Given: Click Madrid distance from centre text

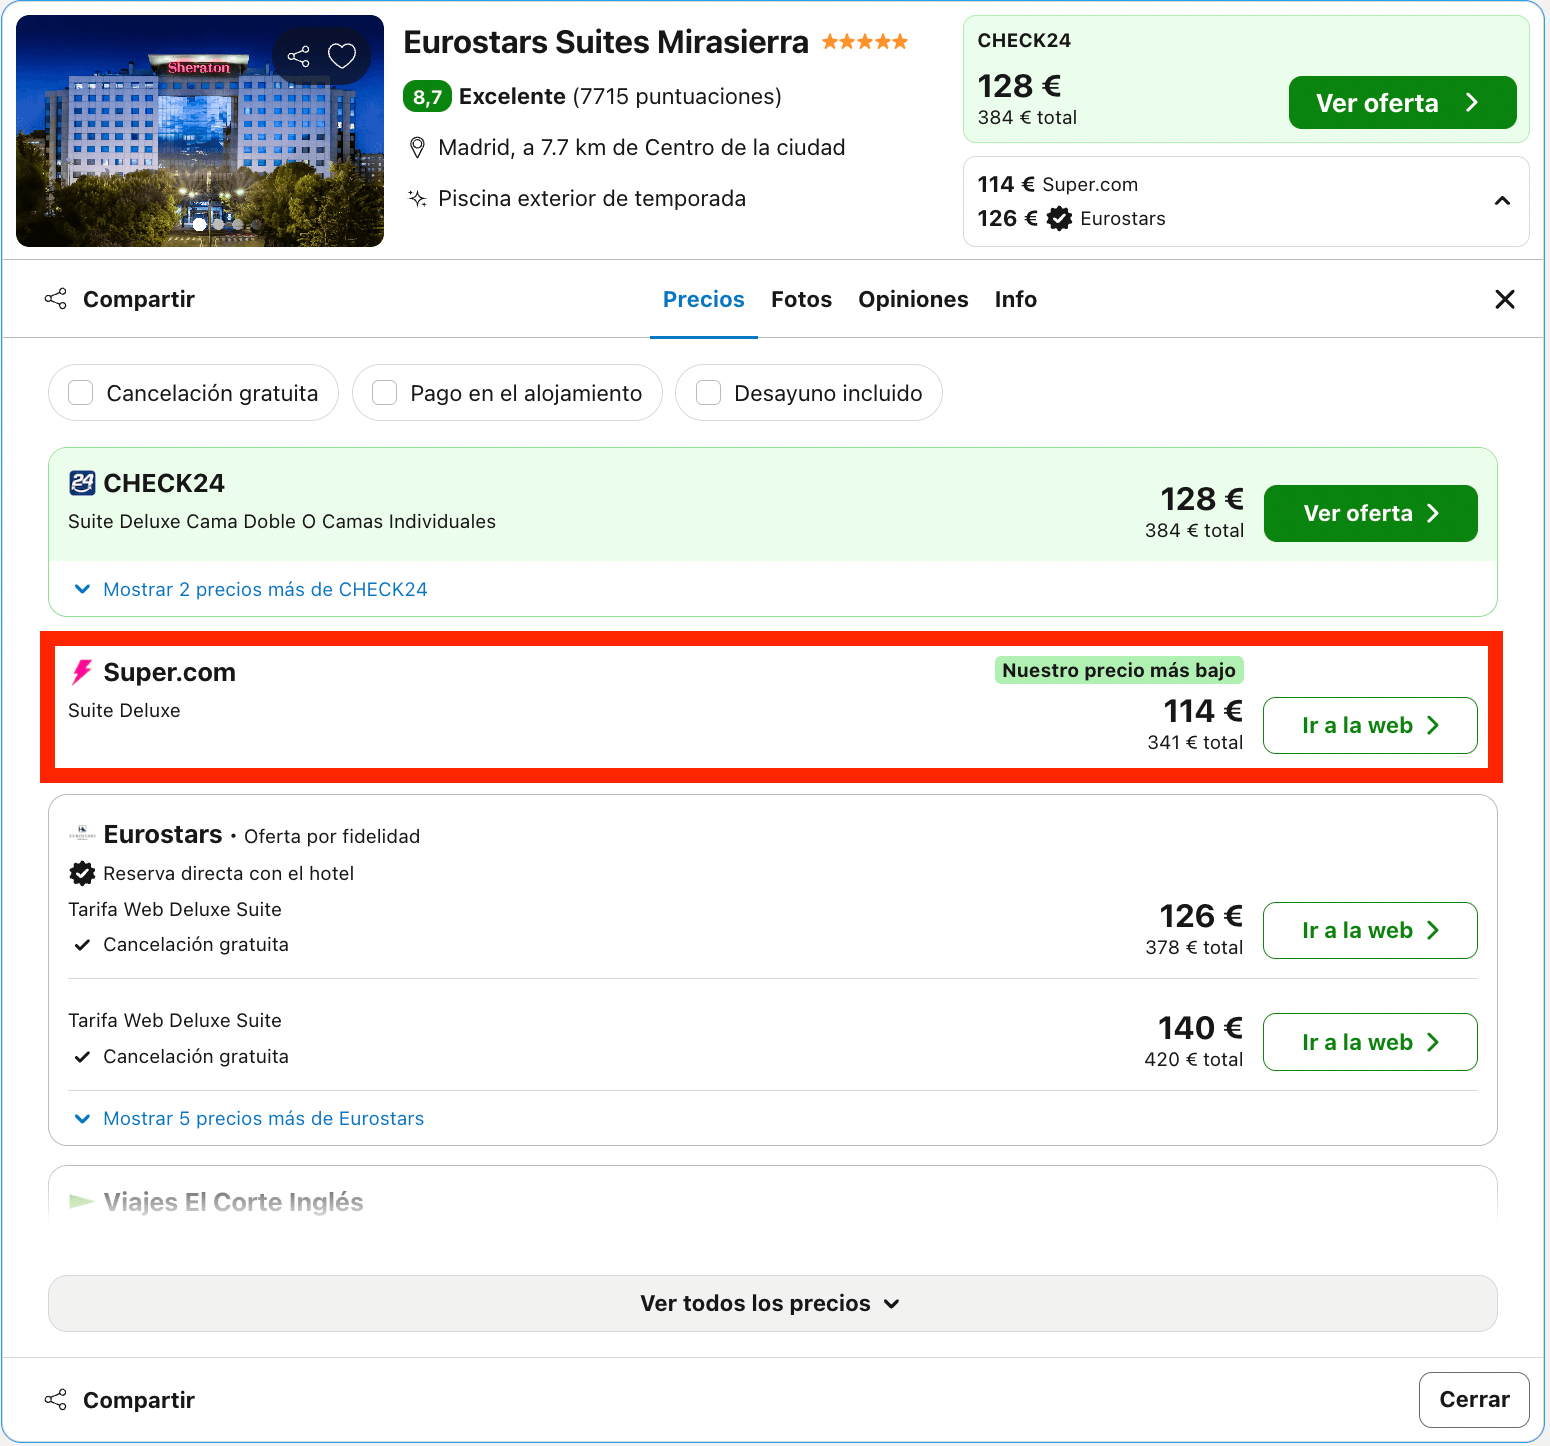Looking at the screenshot, I should click(642, 148).
